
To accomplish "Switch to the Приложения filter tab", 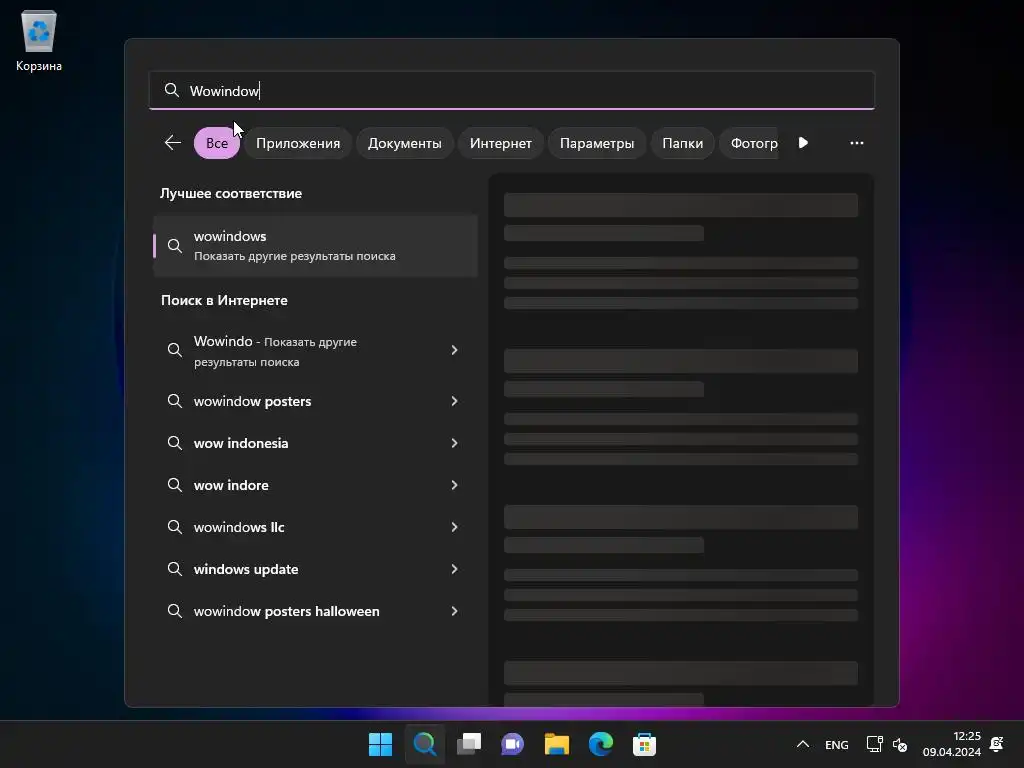I will [298, 143].
